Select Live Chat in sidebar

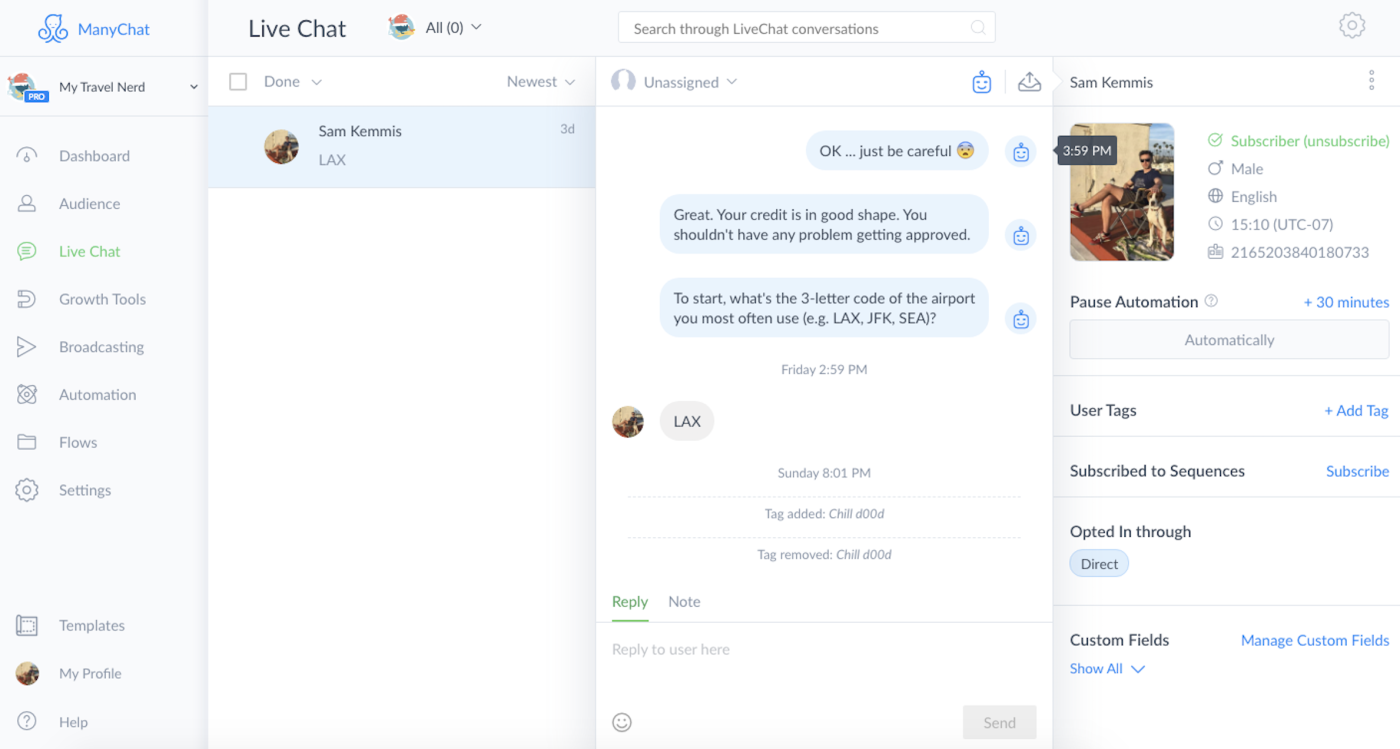click(x=89, y=252)
